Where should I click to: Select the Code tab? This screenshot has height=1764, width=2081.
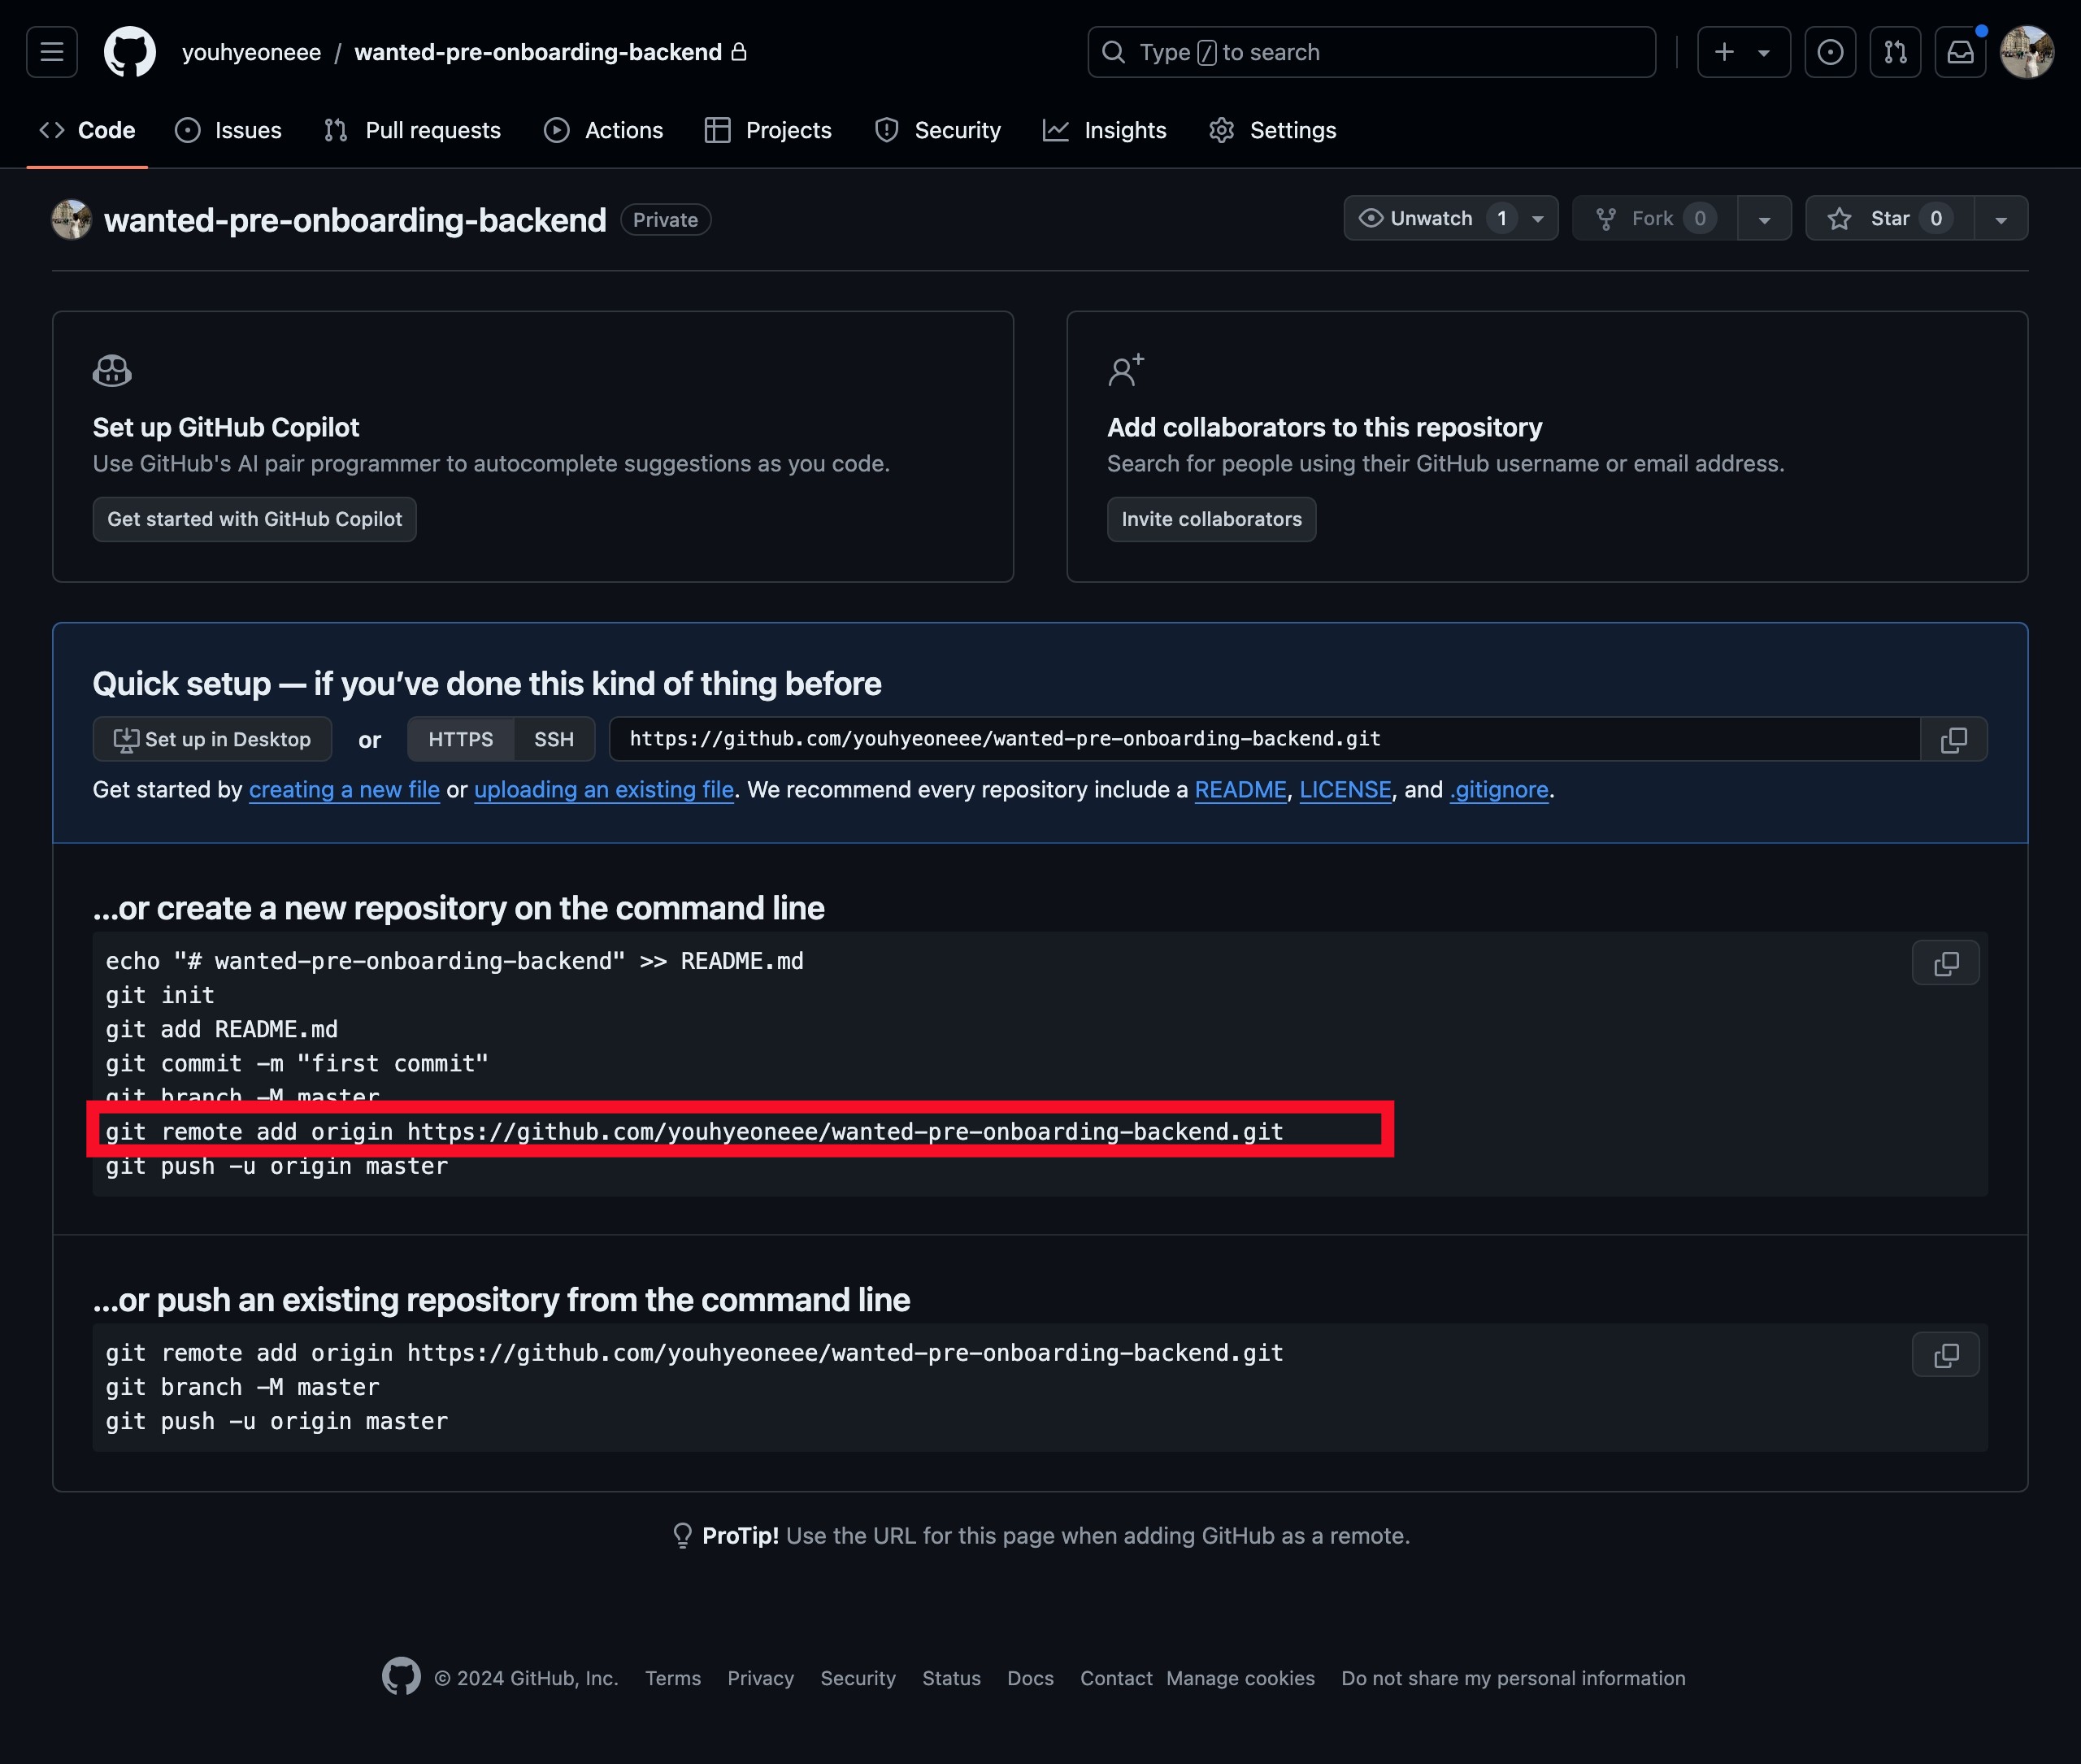[87, 130]
